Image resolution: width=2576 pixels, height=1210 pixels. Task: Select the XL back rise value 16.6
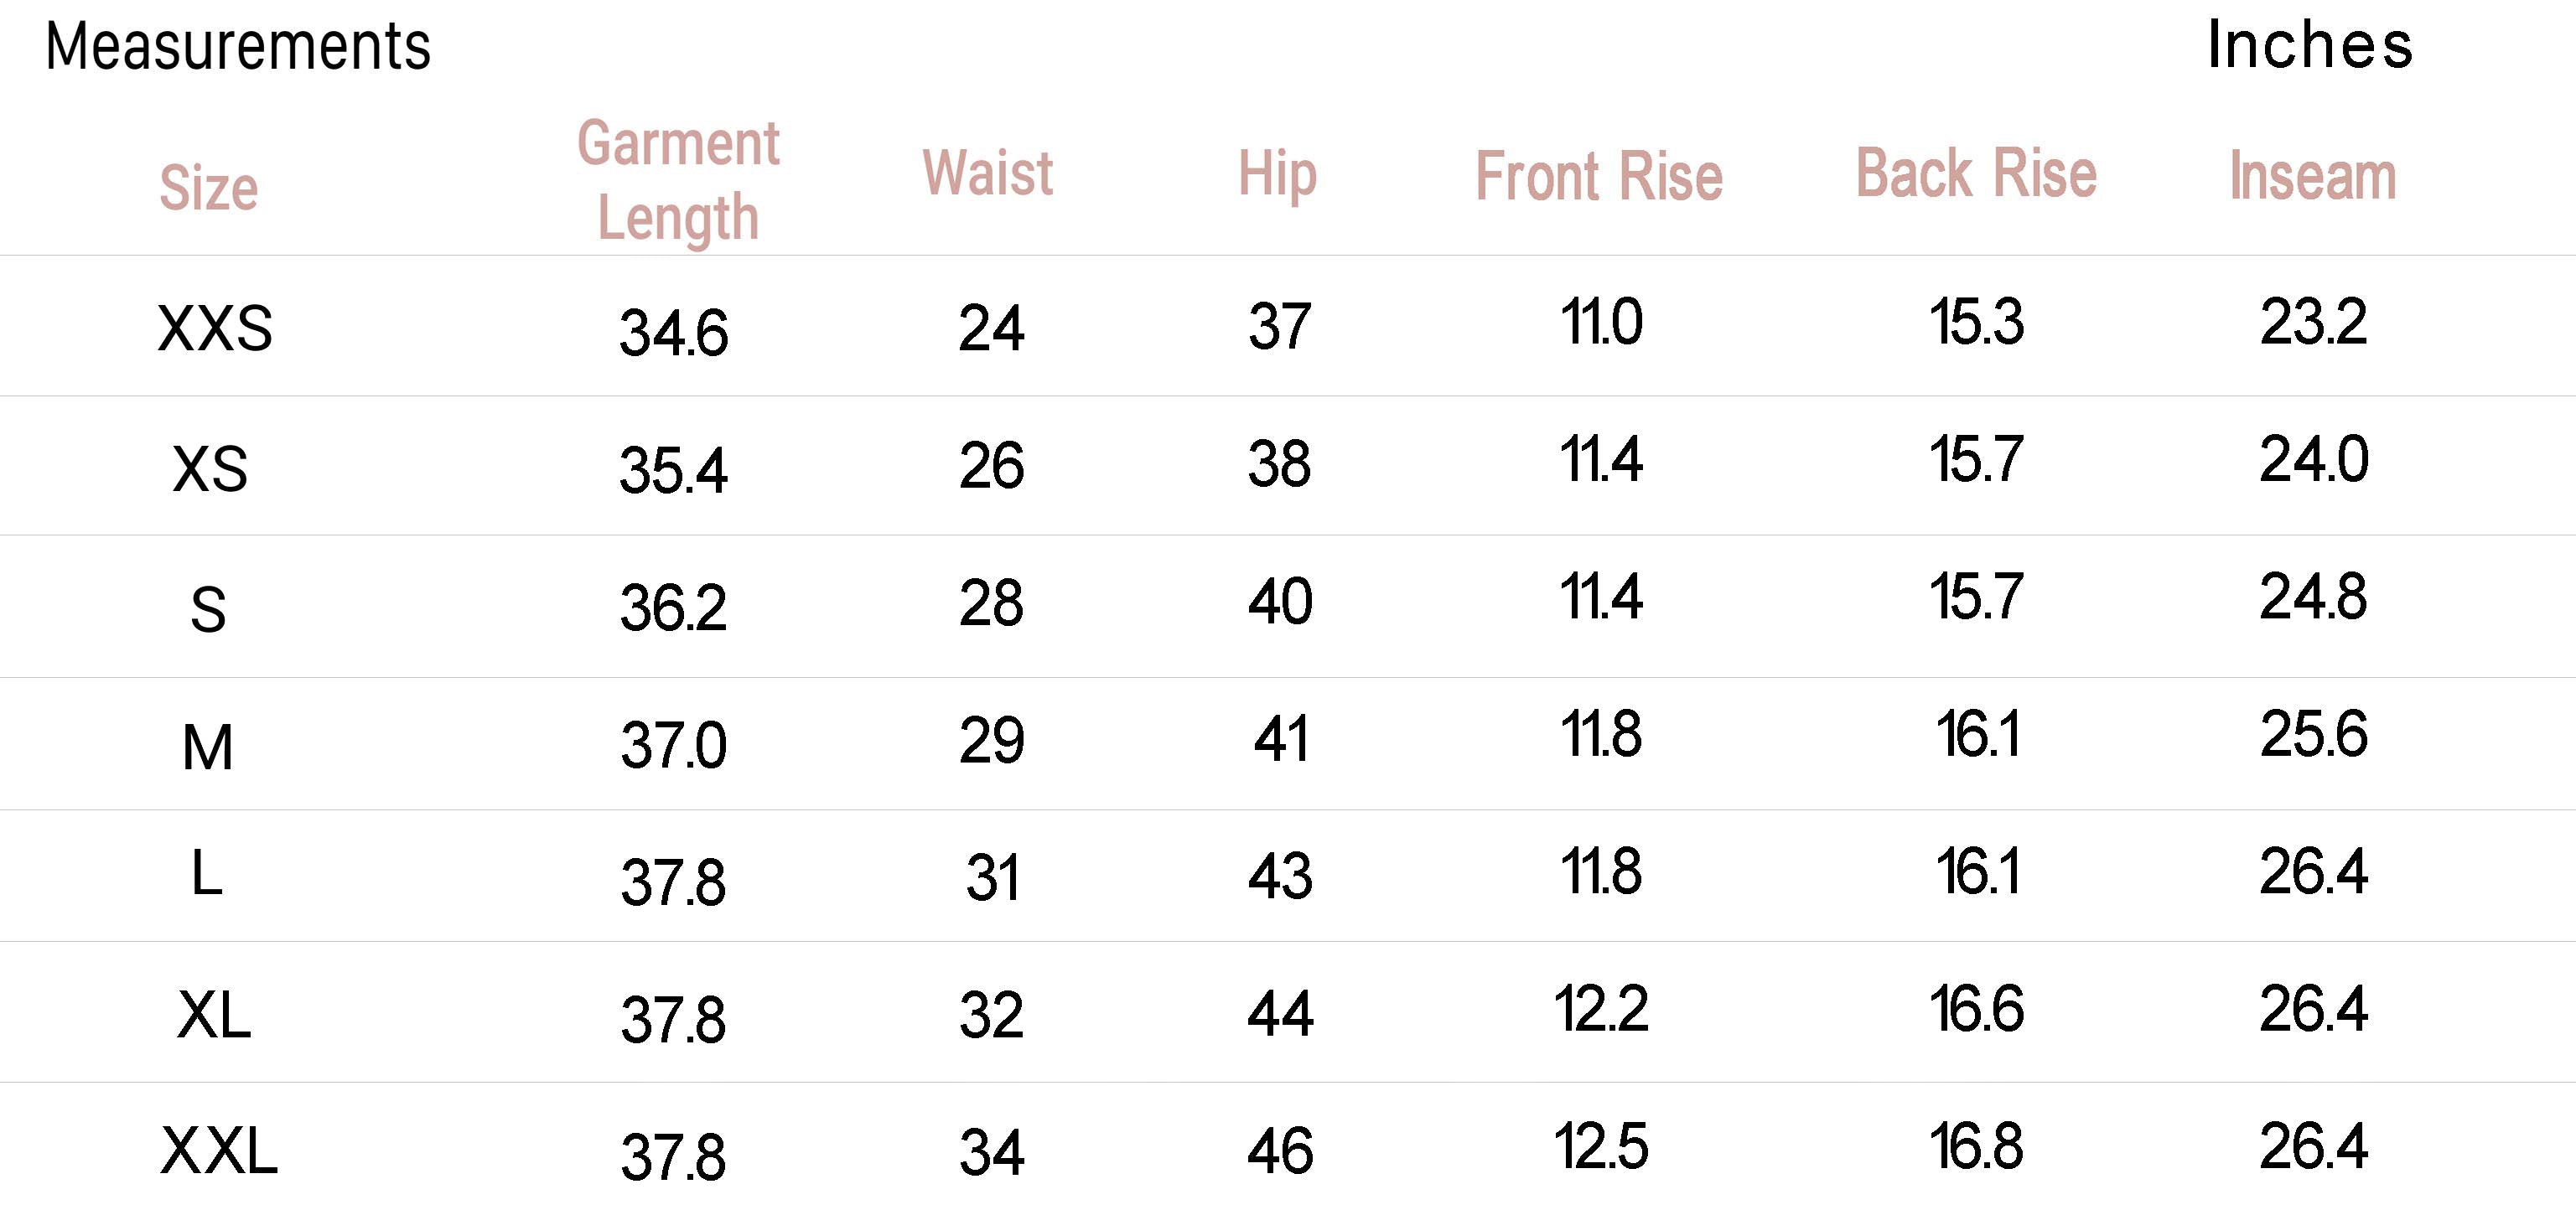[1977, 1008]
